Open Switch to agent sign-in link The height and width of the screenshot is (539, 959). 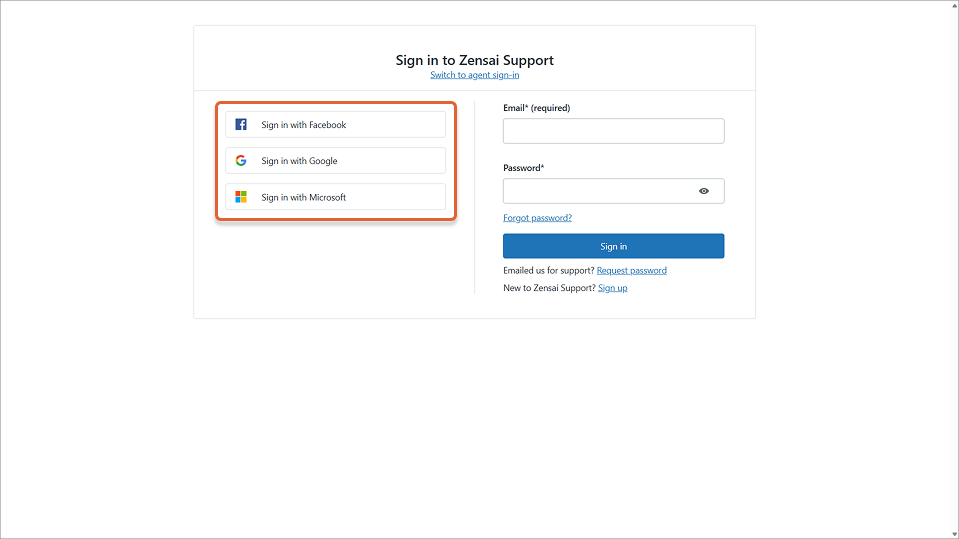click(475, 75)
